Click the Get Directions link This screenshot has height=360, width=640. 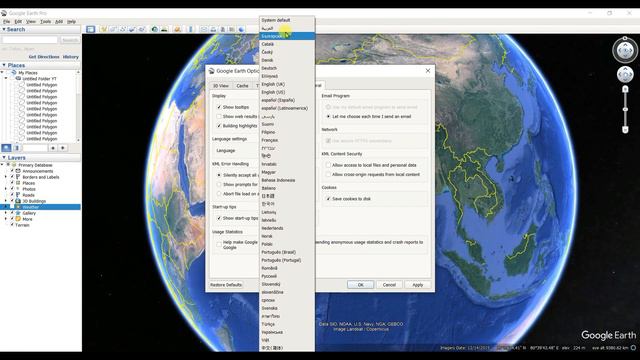44,57
